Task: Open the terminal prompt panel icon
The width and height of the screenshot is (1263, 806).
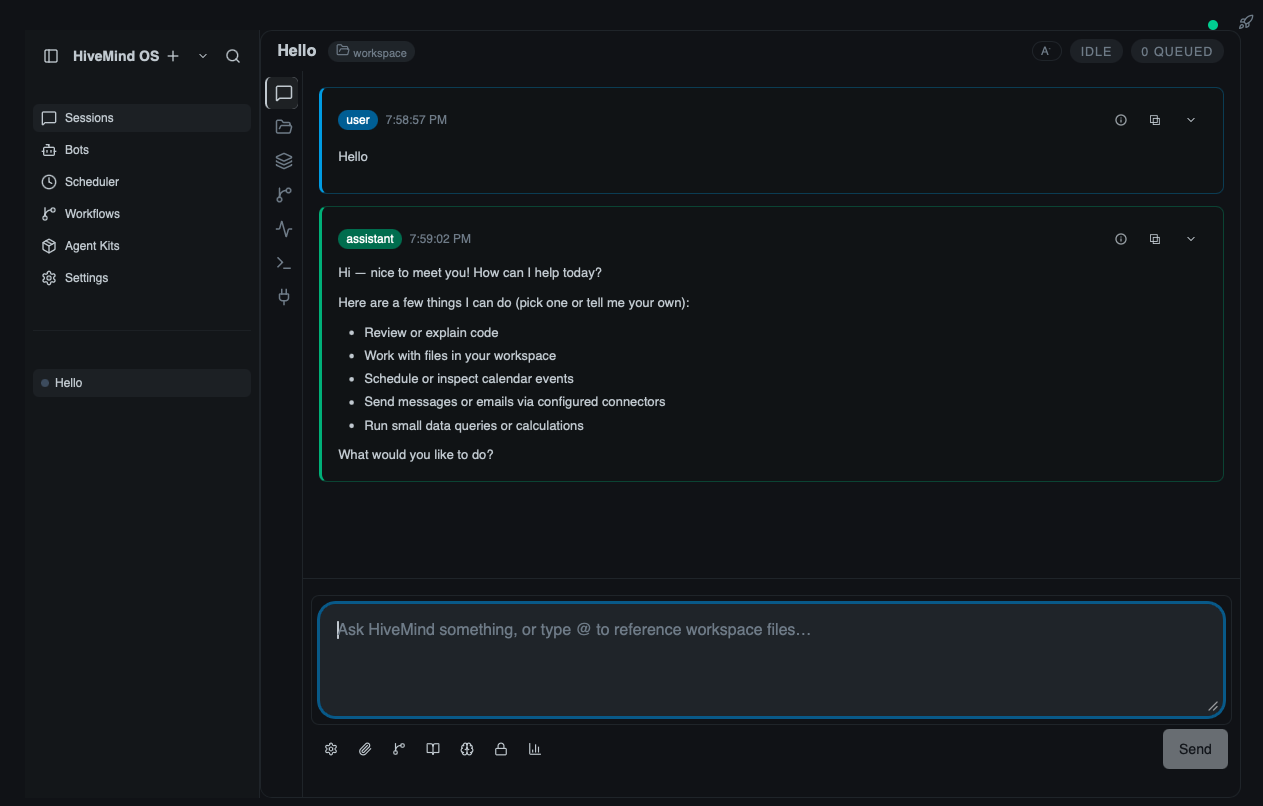Action: click(x=284, y=263)
